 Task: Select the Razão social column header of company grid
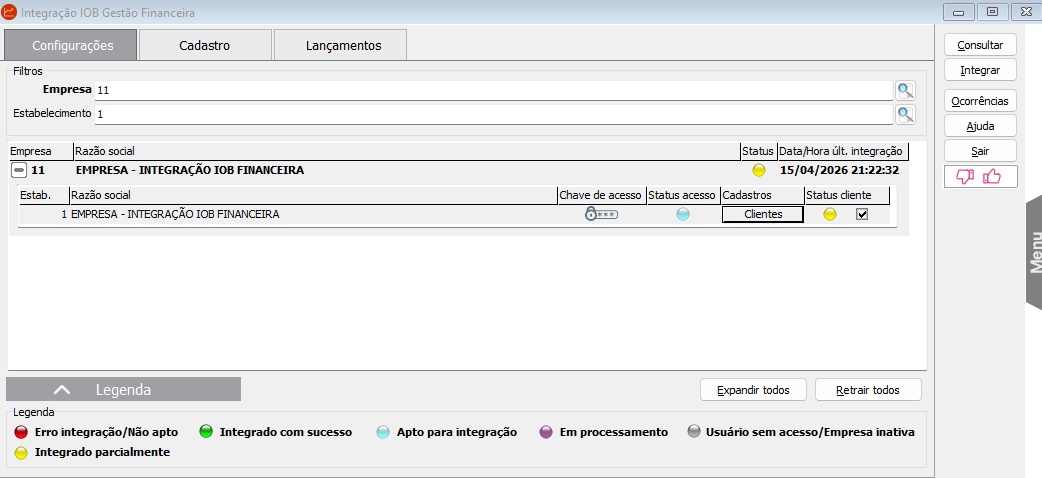407,152
